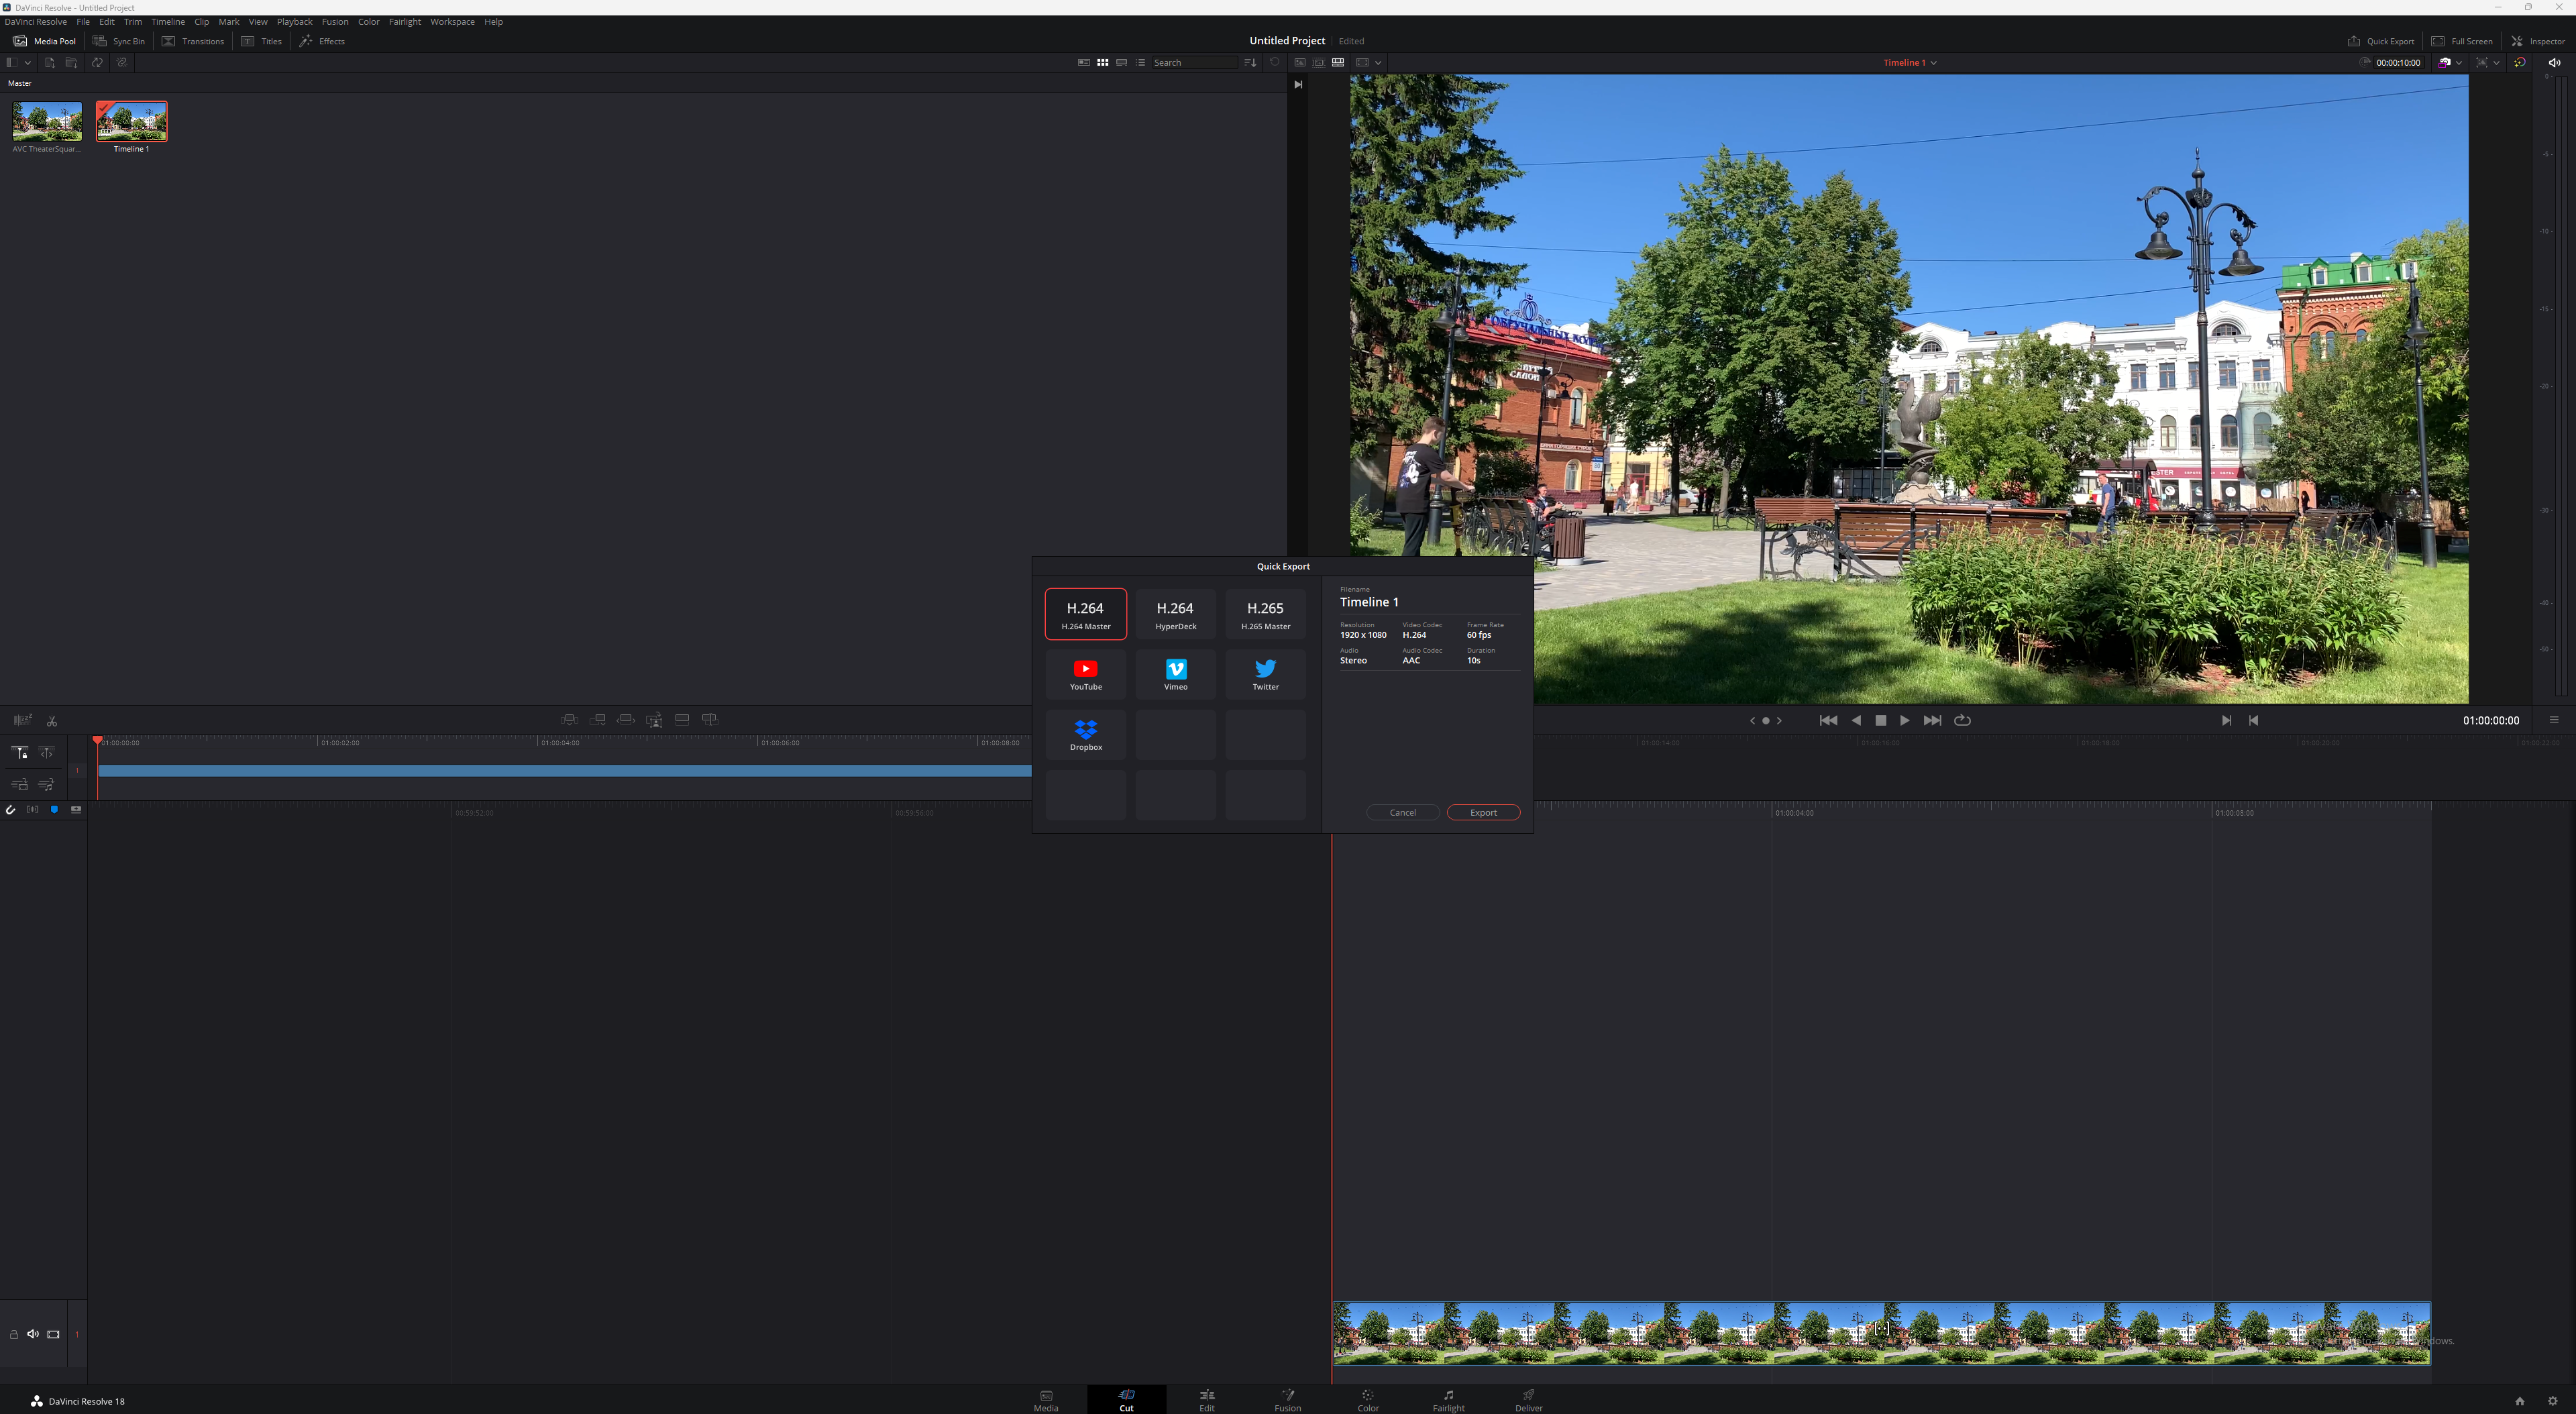Click Quick Export in top toolbar
Viewport: 2576px width, 1414px height.
pyautogui.click(x=2381, y=41)
